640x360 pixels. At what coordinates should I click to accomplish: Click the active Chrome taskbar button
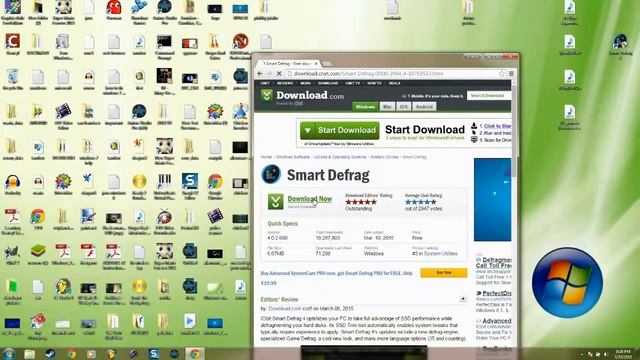195,354
